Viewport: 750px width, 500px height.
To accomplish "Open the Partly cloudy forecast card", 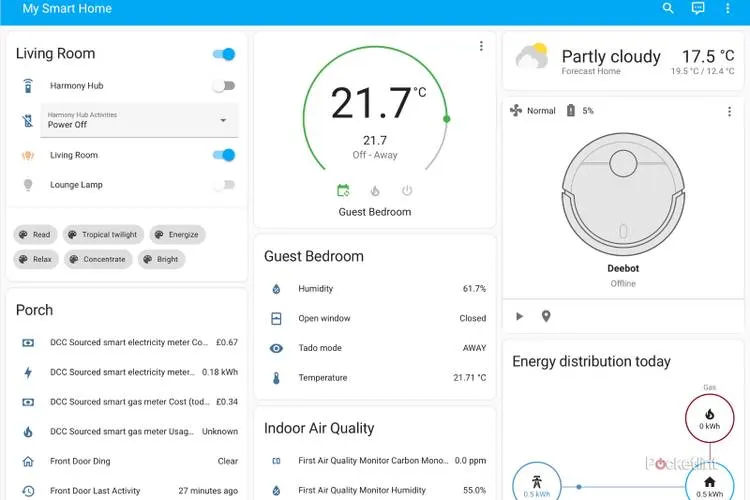I will point(623,60).
